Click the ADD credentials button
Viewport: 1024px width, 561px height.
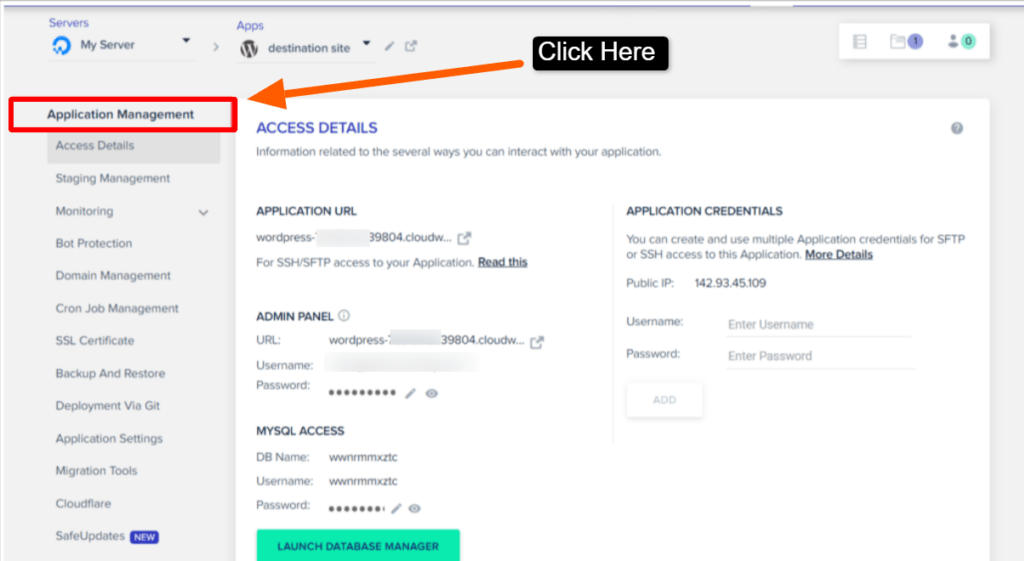[x=665, y=400]
